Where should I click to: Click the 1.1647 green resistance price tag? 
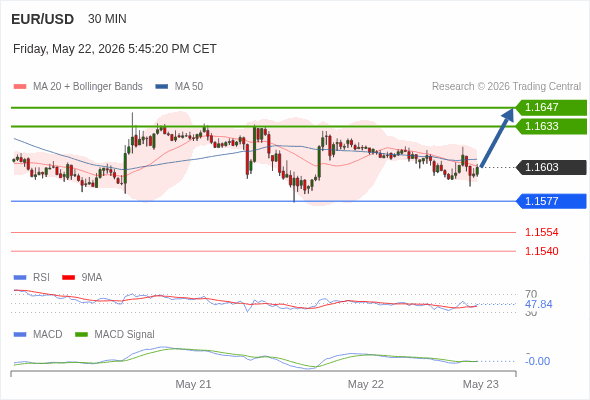[551, 108]
